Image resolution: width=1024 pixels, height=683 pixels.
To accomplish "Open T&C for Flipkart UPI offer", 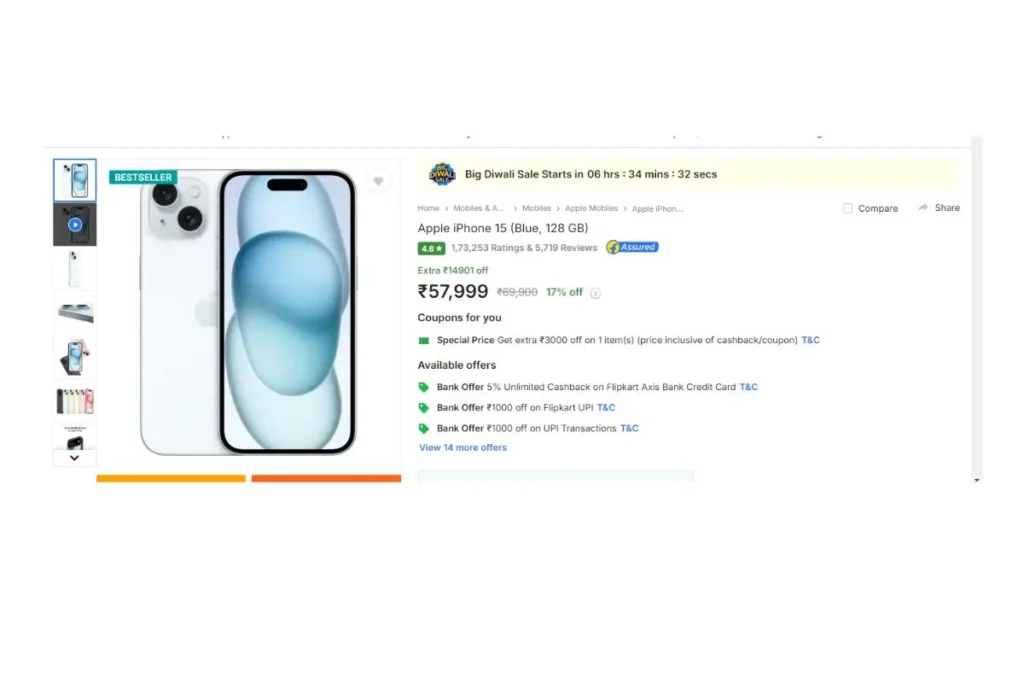I will click(x=606, y=407).
